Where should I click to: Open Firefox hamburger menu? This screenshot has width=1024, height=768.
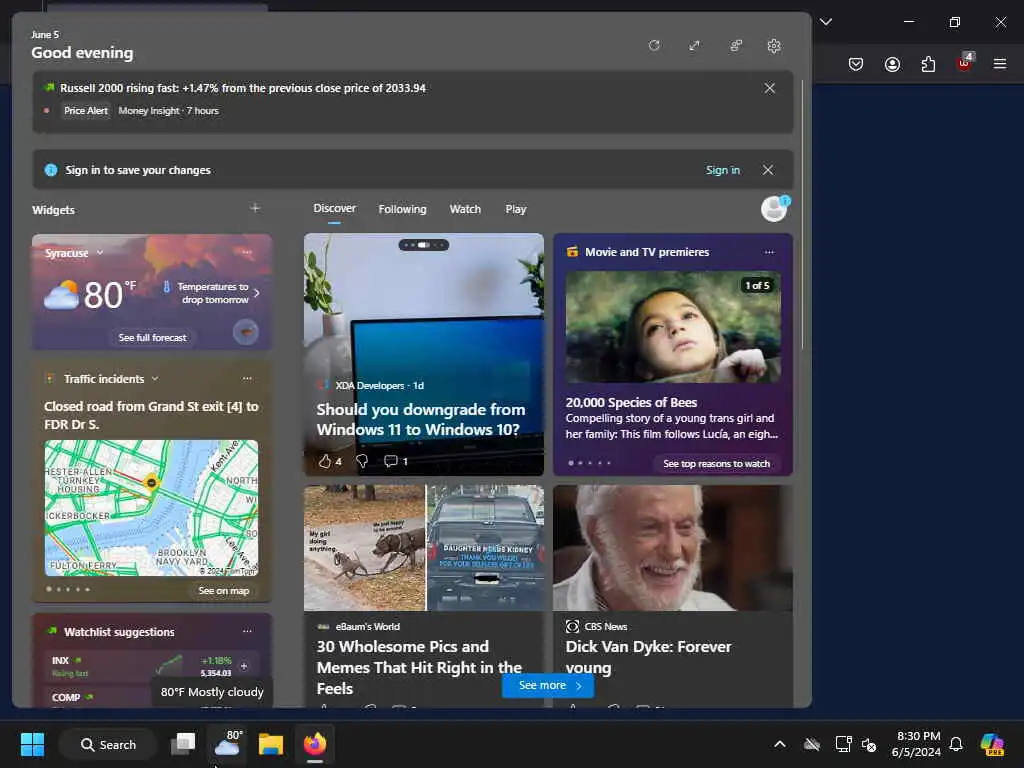click(1000, 64)
